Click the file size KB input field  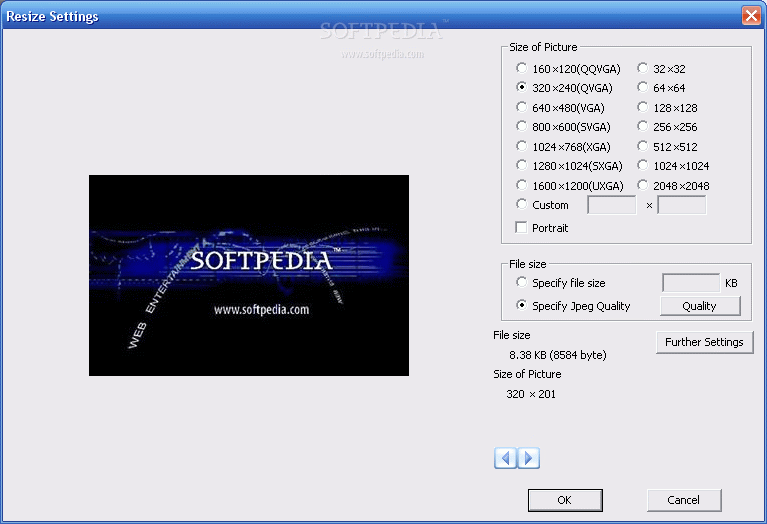pyautogui.click(x=691, y=283)
